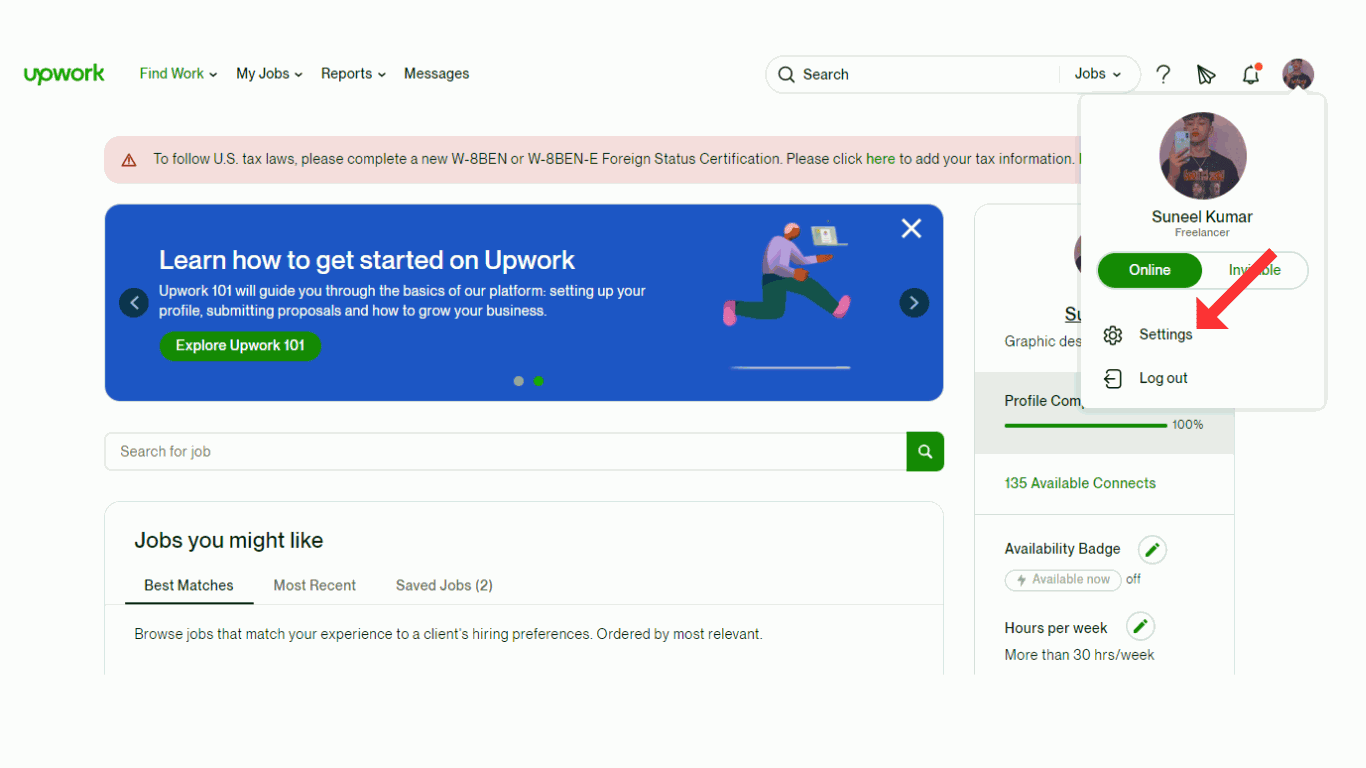Image resolution: width=1366 pixels, height=768 pixels.
Task: Click the warning triangle icon in tax banner
Action: 129,160
